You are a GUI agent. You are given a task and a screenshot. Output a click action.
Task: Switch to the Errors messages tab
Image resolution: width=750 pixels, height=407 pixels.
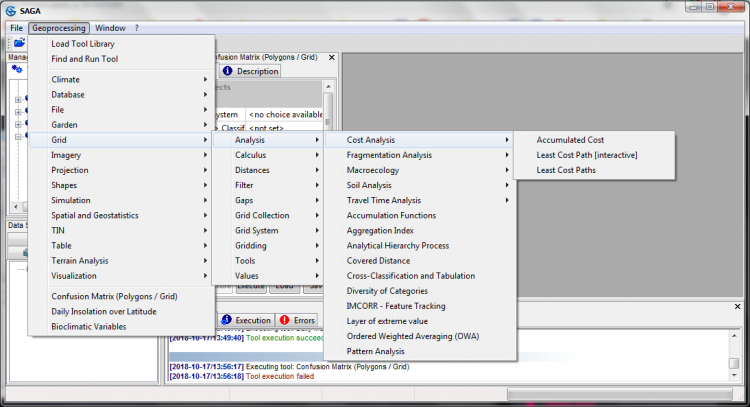click(x=297, y=320)
